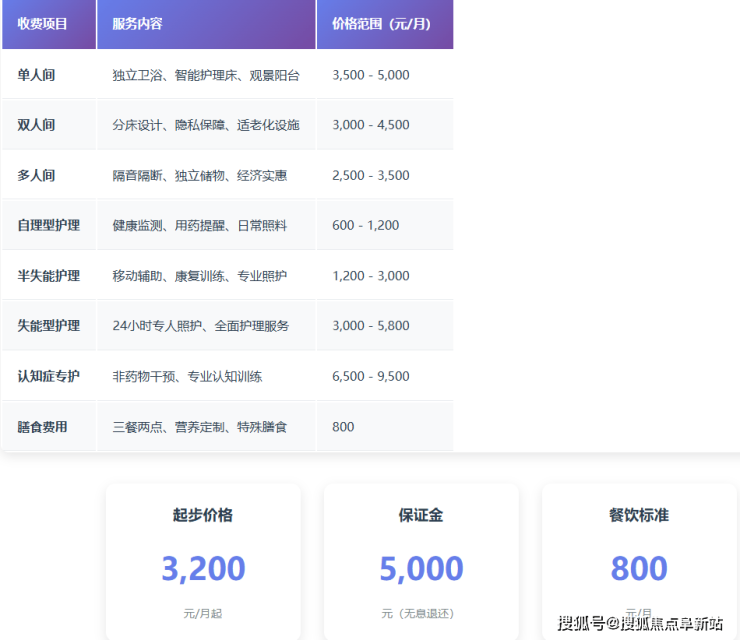Screen dimensions: 740x640
Task: Click the 服务内容 column header
Action: point(137,24)
